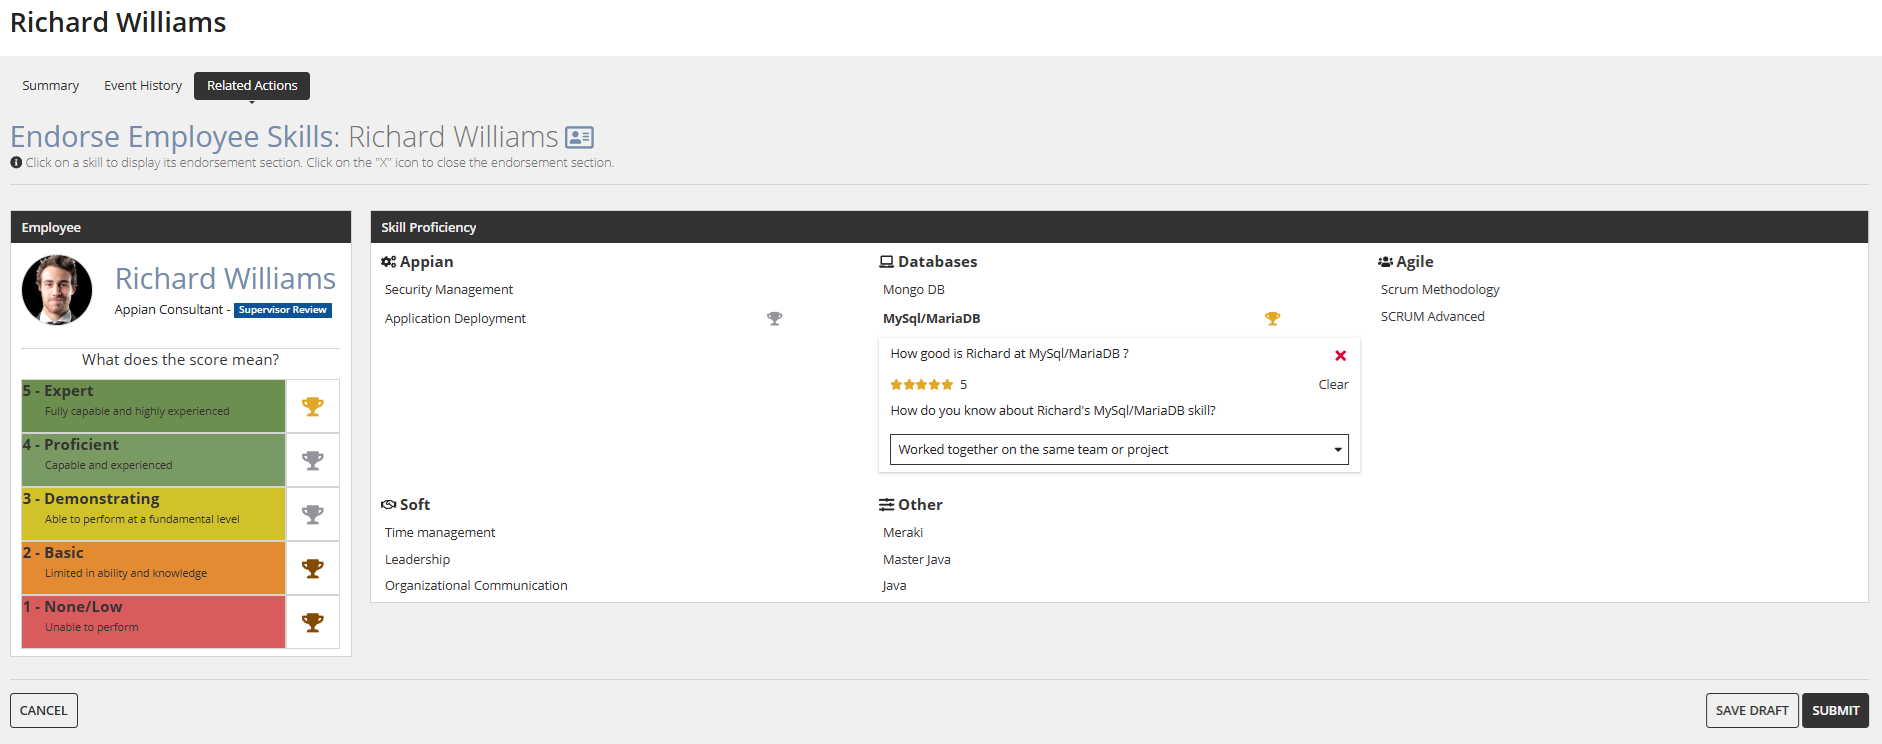Screen dimensions: 1882x744
Task: Click the grey trophy in the Demonstrating row
Action: click(x=313, y=515)
